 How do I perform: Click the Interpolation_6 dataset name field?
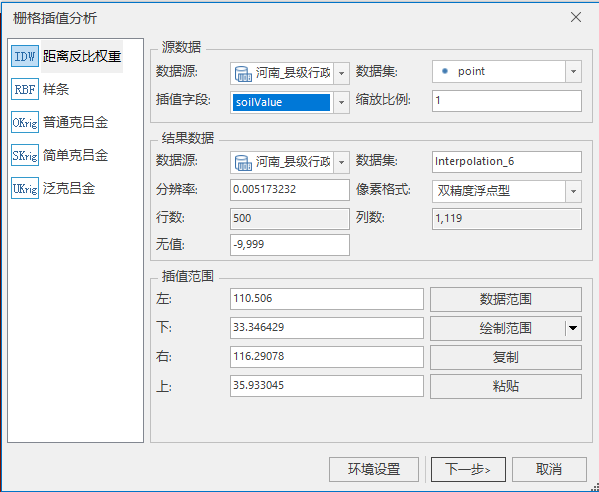point(507,162)
